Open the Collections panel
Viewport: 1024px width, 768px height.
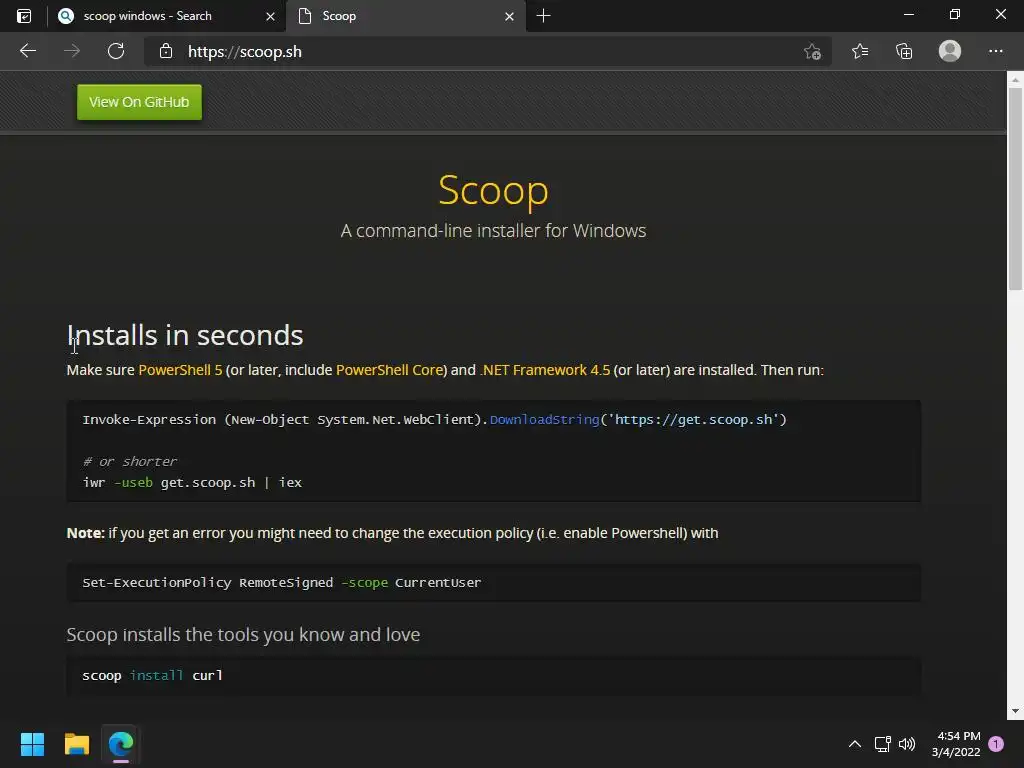[904, 51]
